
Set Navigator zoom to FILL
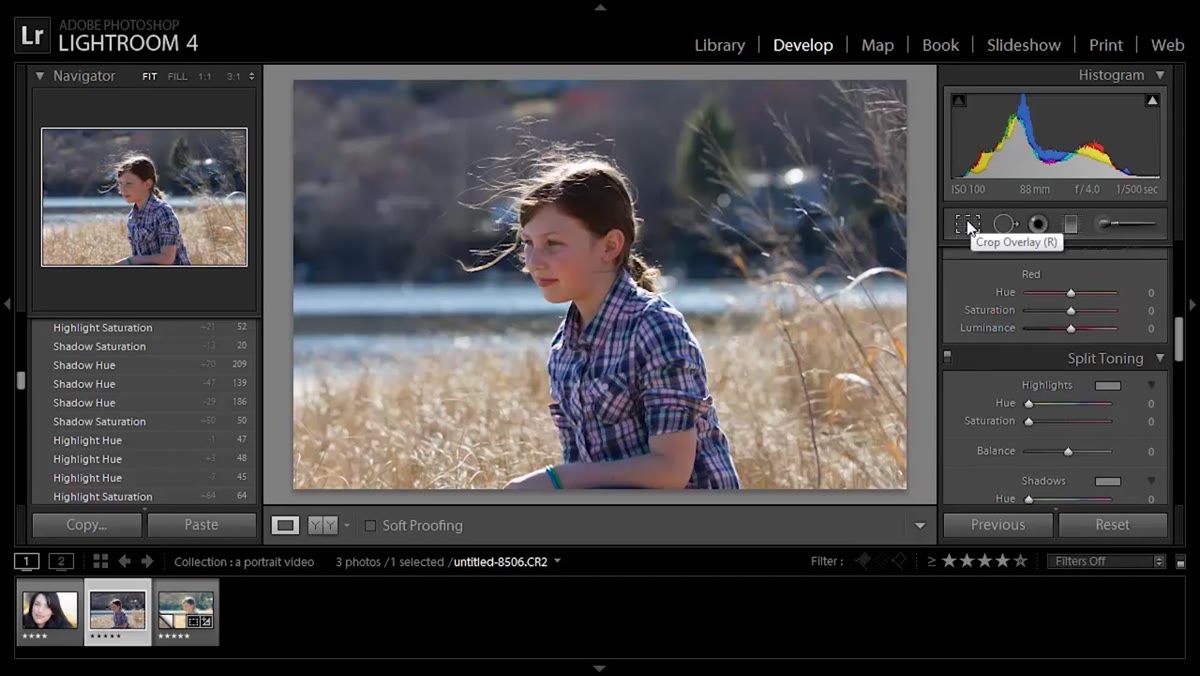[x=177, y=76]
